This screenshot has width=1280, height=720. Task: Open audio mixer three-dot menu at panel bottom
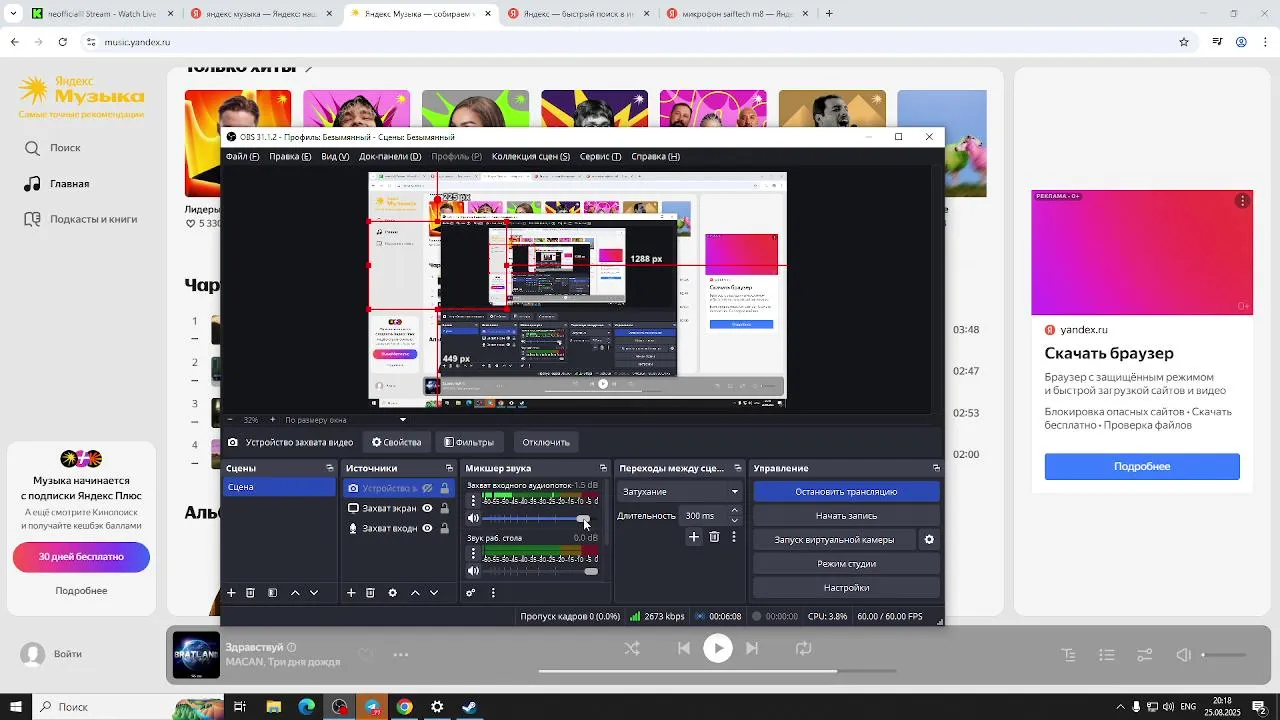493,593
